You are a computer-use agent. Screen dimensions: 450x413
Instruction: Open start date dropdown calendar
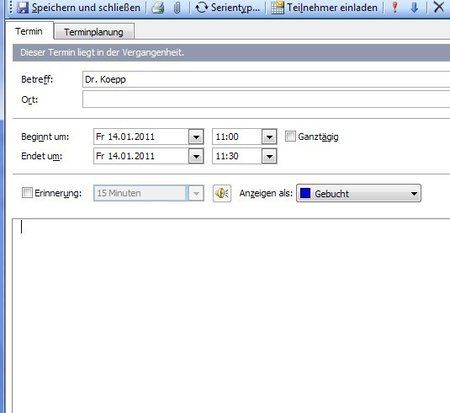tap(196, 137)
